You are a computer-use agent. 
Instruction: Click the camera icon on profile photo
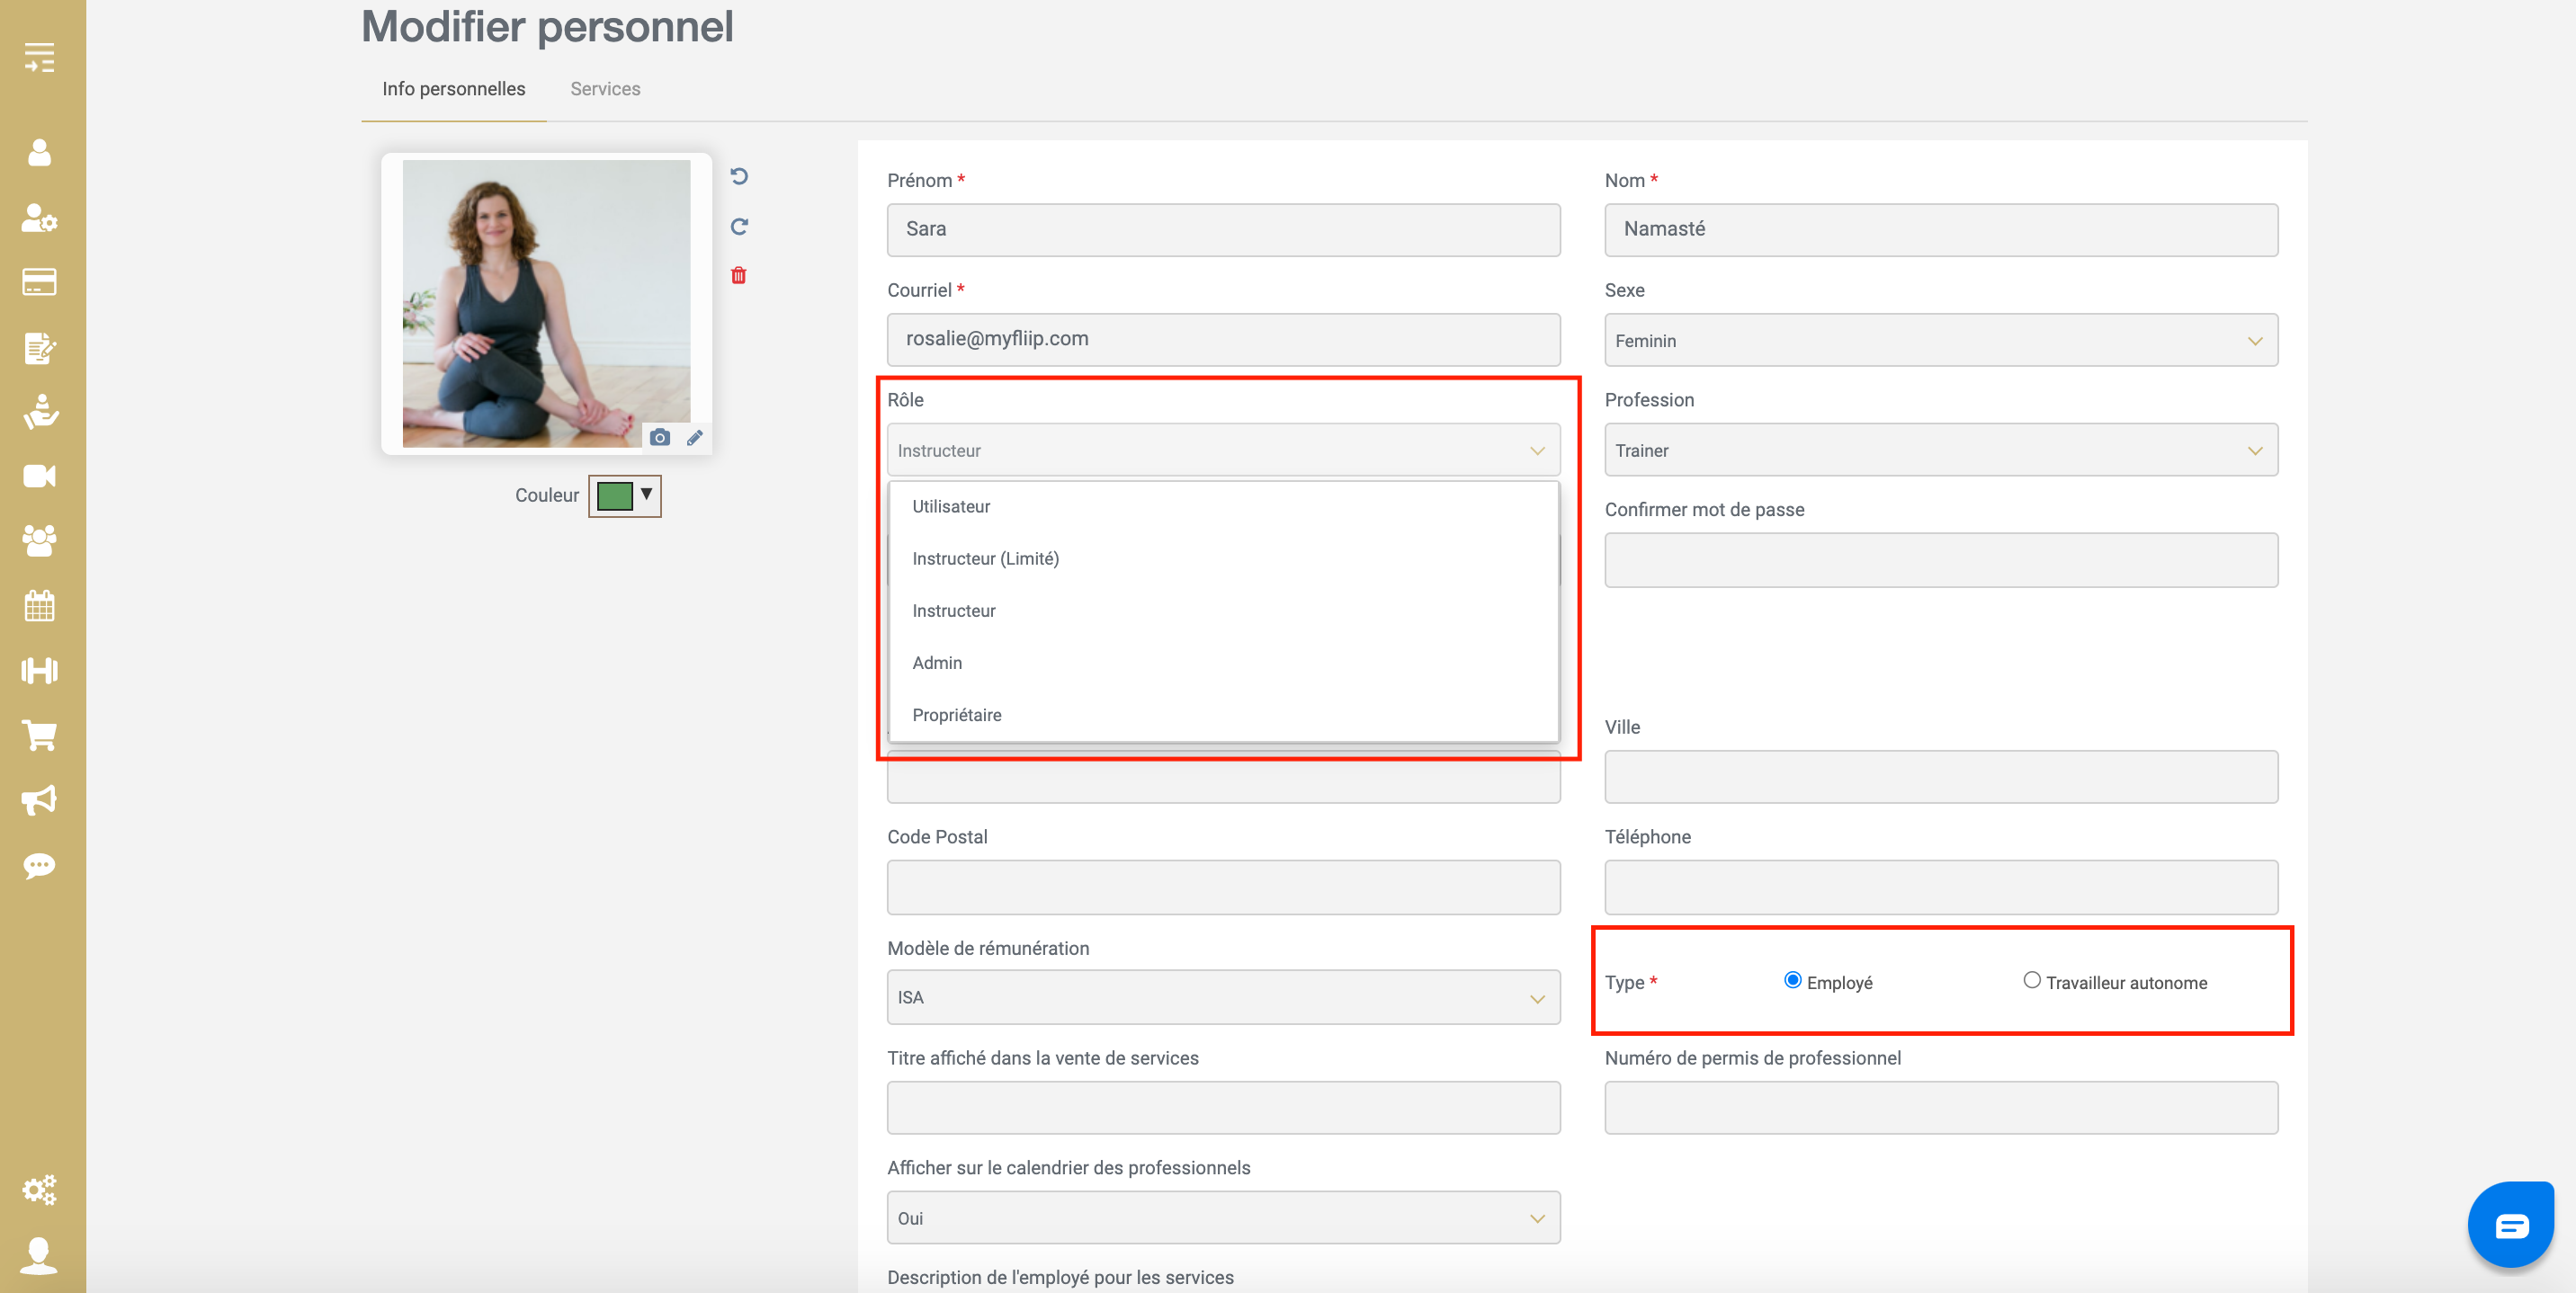coord(659,437)
